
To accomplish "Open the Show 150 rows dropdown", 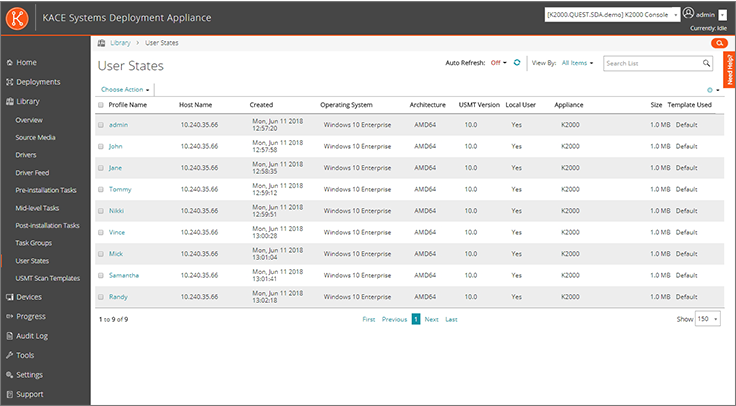I will click(x=707, y=319).
